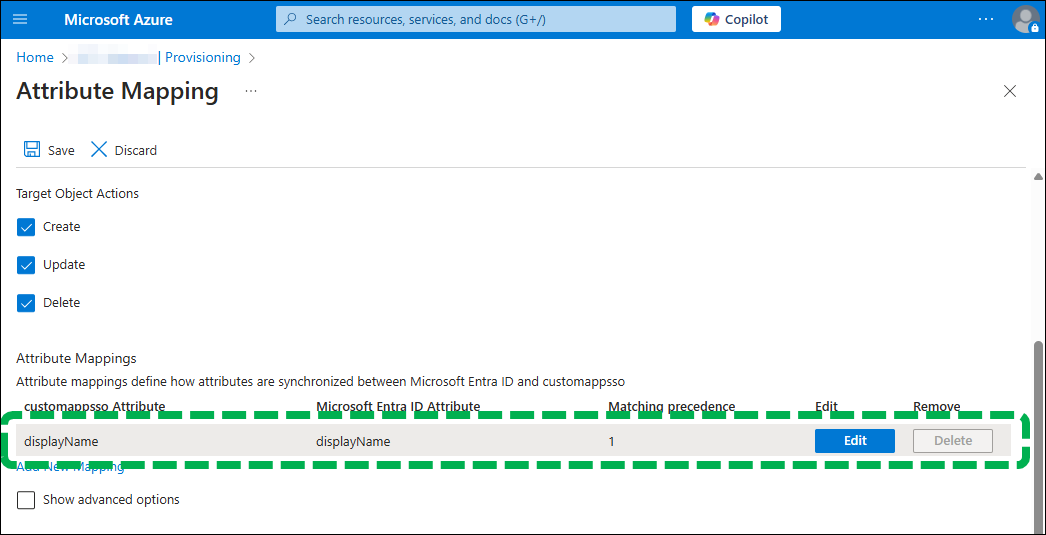Viewport: 1046px width, 535px height.
Task: Toggle the Update checkbox
Action: click(x=26, y=265)
